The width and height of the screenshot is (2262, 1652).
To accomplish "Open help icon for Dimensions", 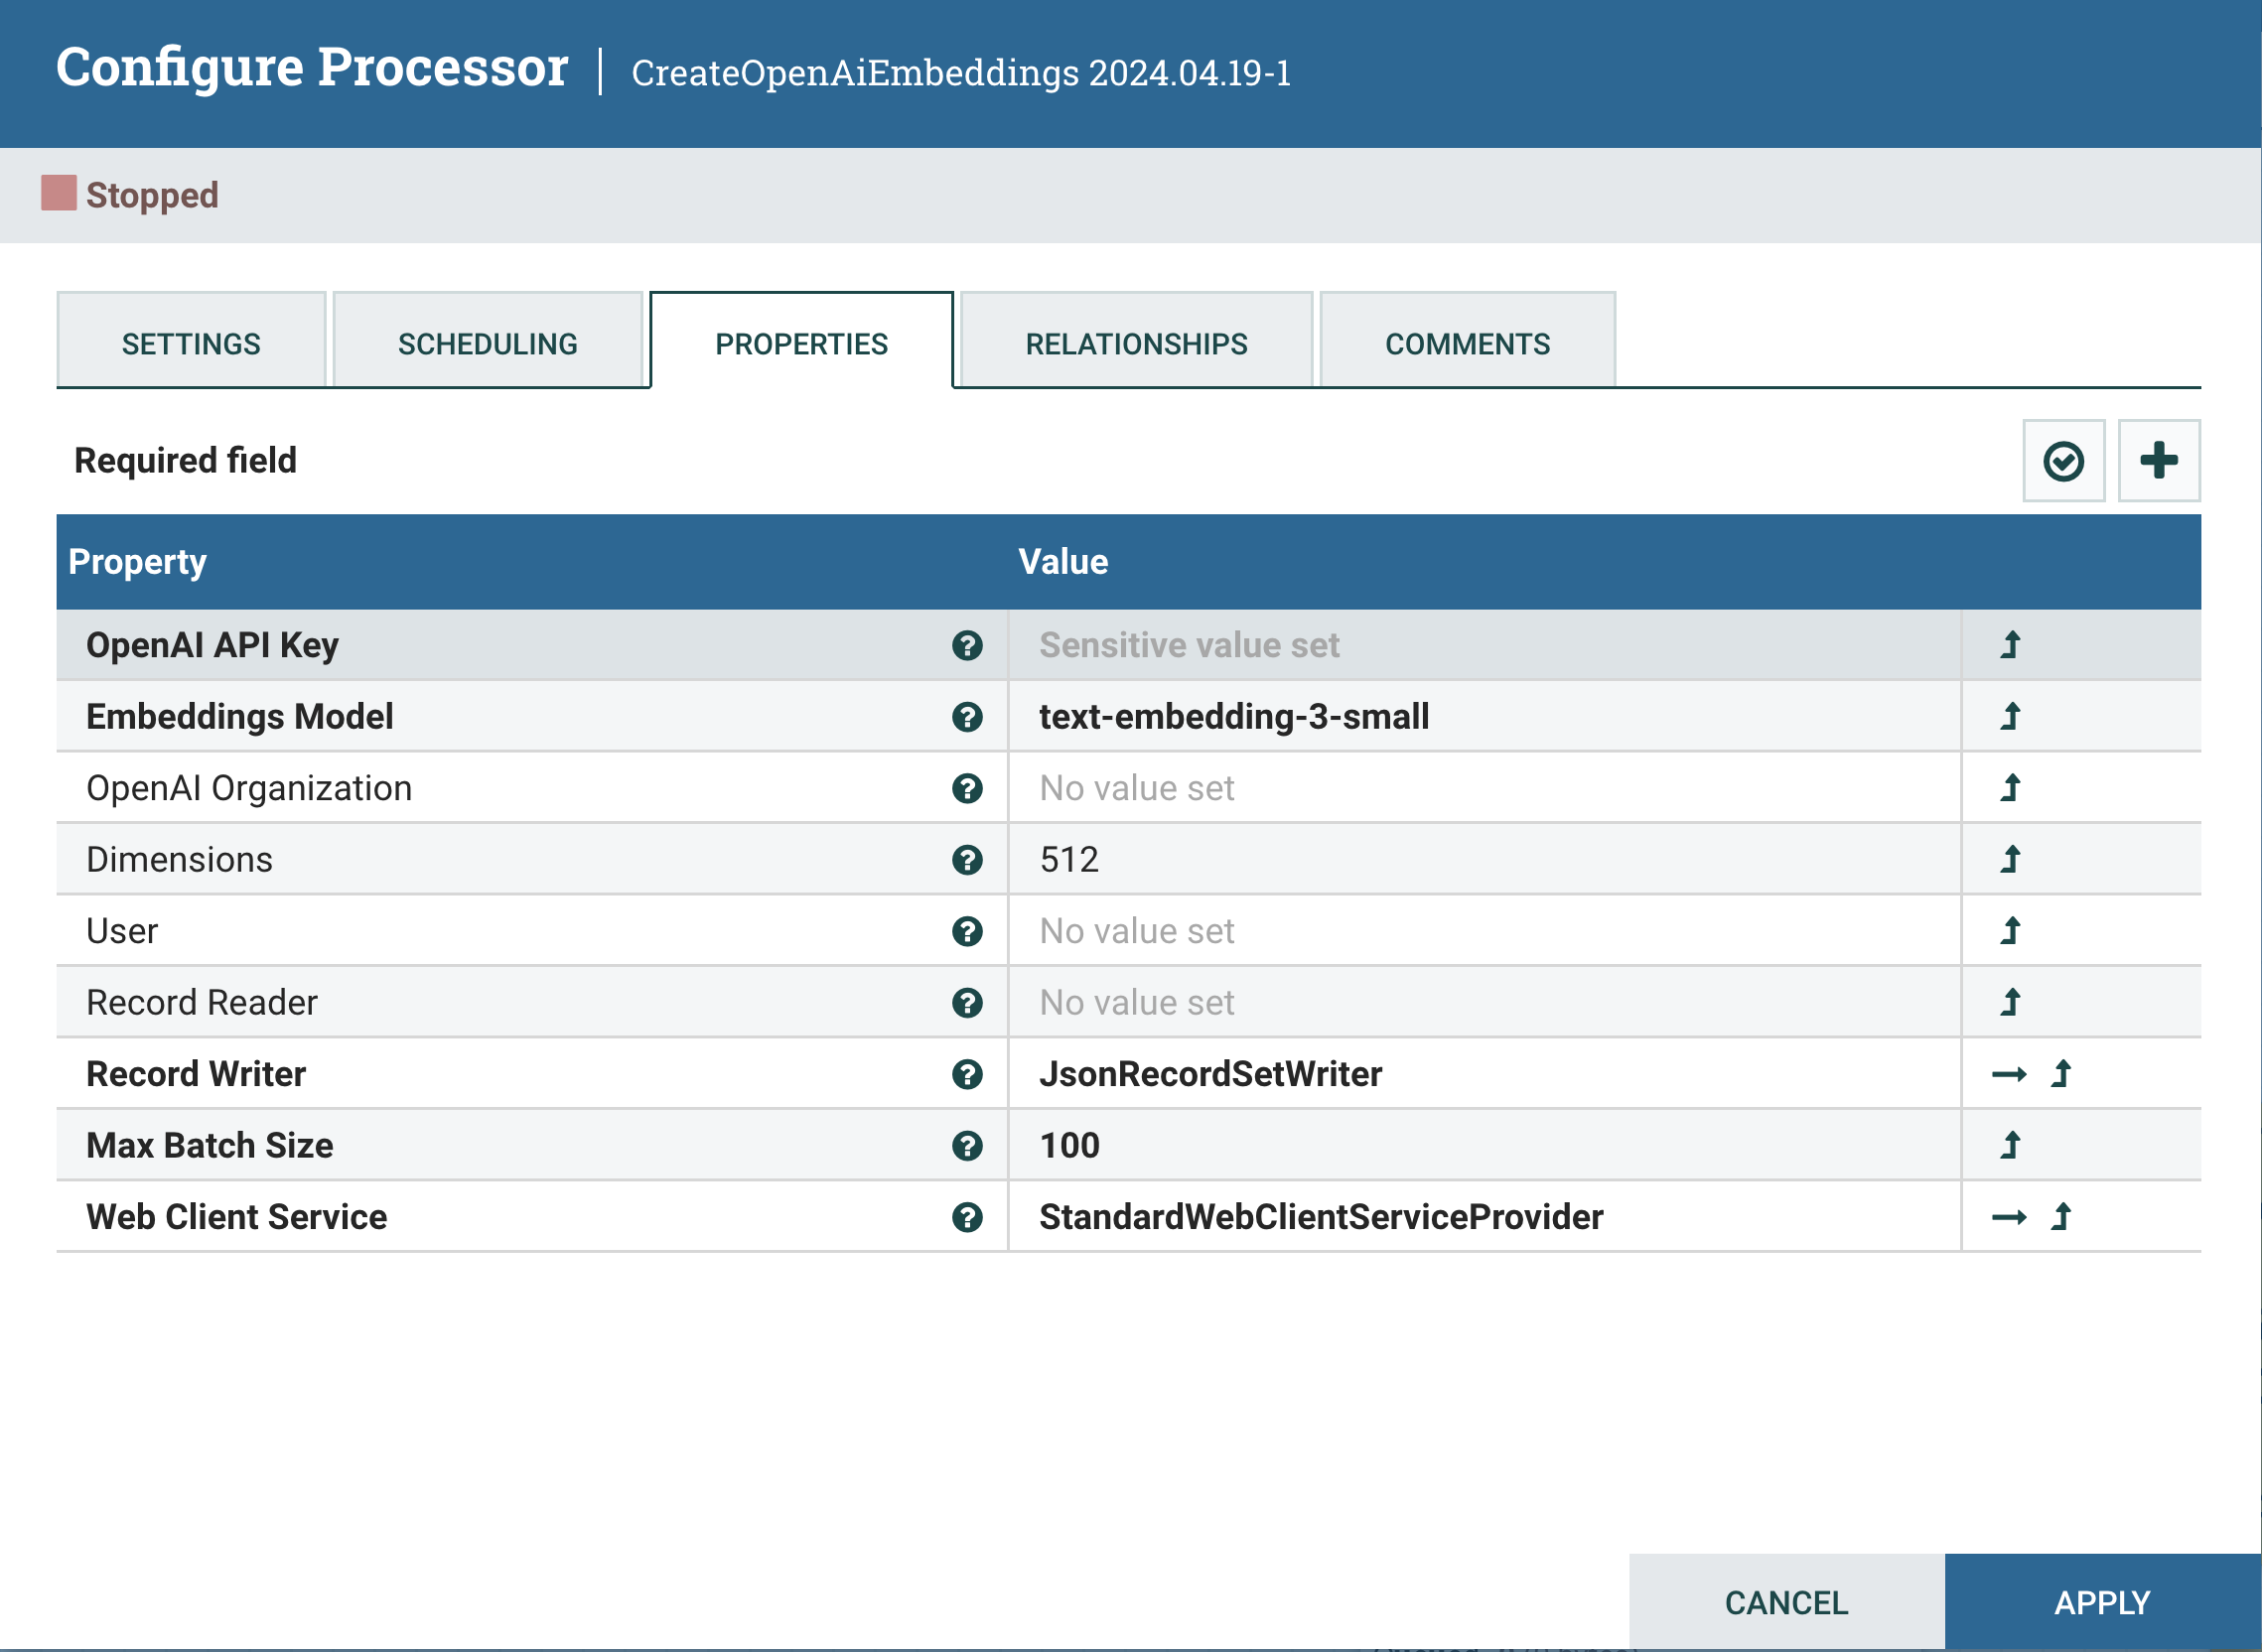I will [966, 860].
